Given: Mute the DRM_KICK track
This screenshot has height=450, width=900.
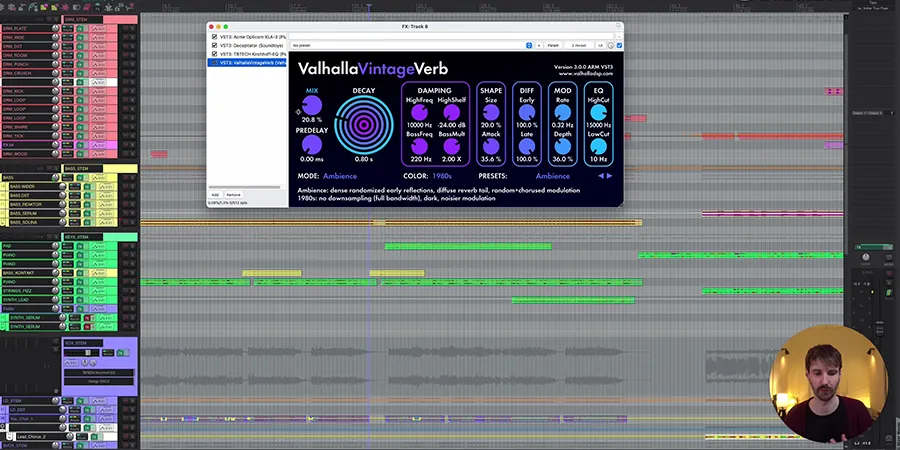Looking at the screenshot, I should click(126, 91).
